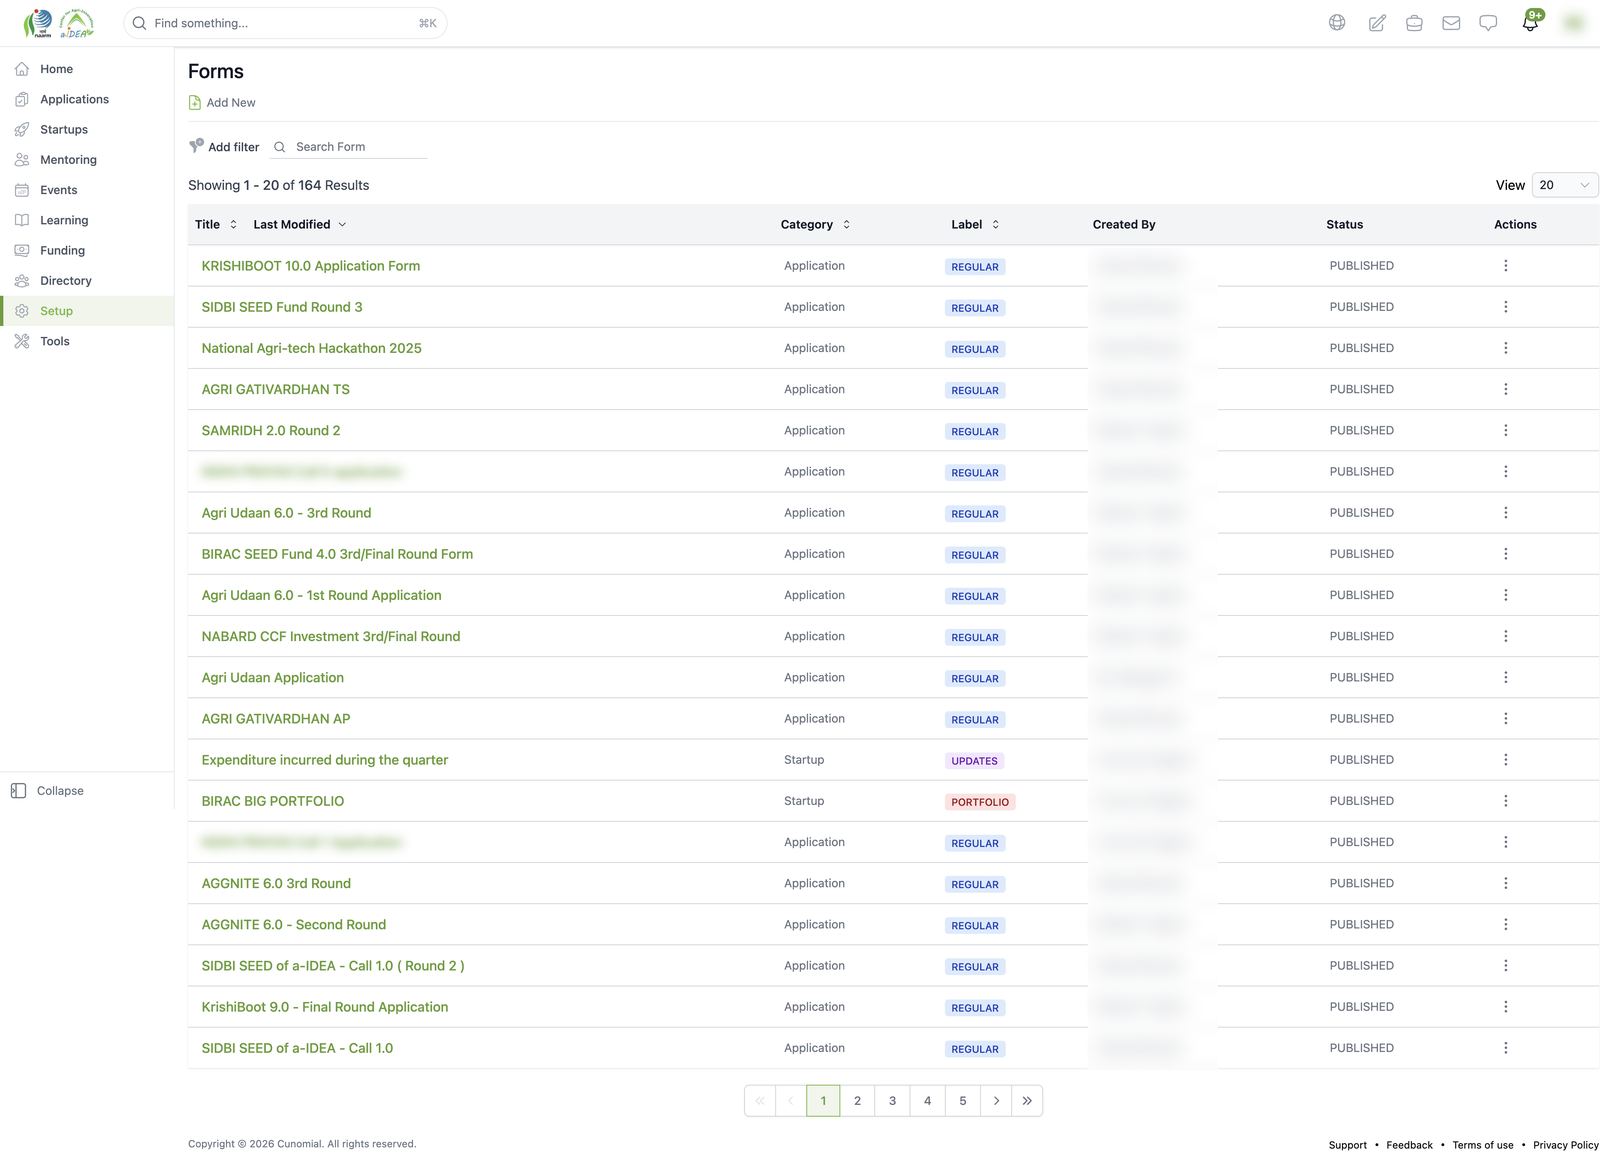1600x1157 pixels.
Task: Collapse the sidebar
Action: click(x=49, y=790)
